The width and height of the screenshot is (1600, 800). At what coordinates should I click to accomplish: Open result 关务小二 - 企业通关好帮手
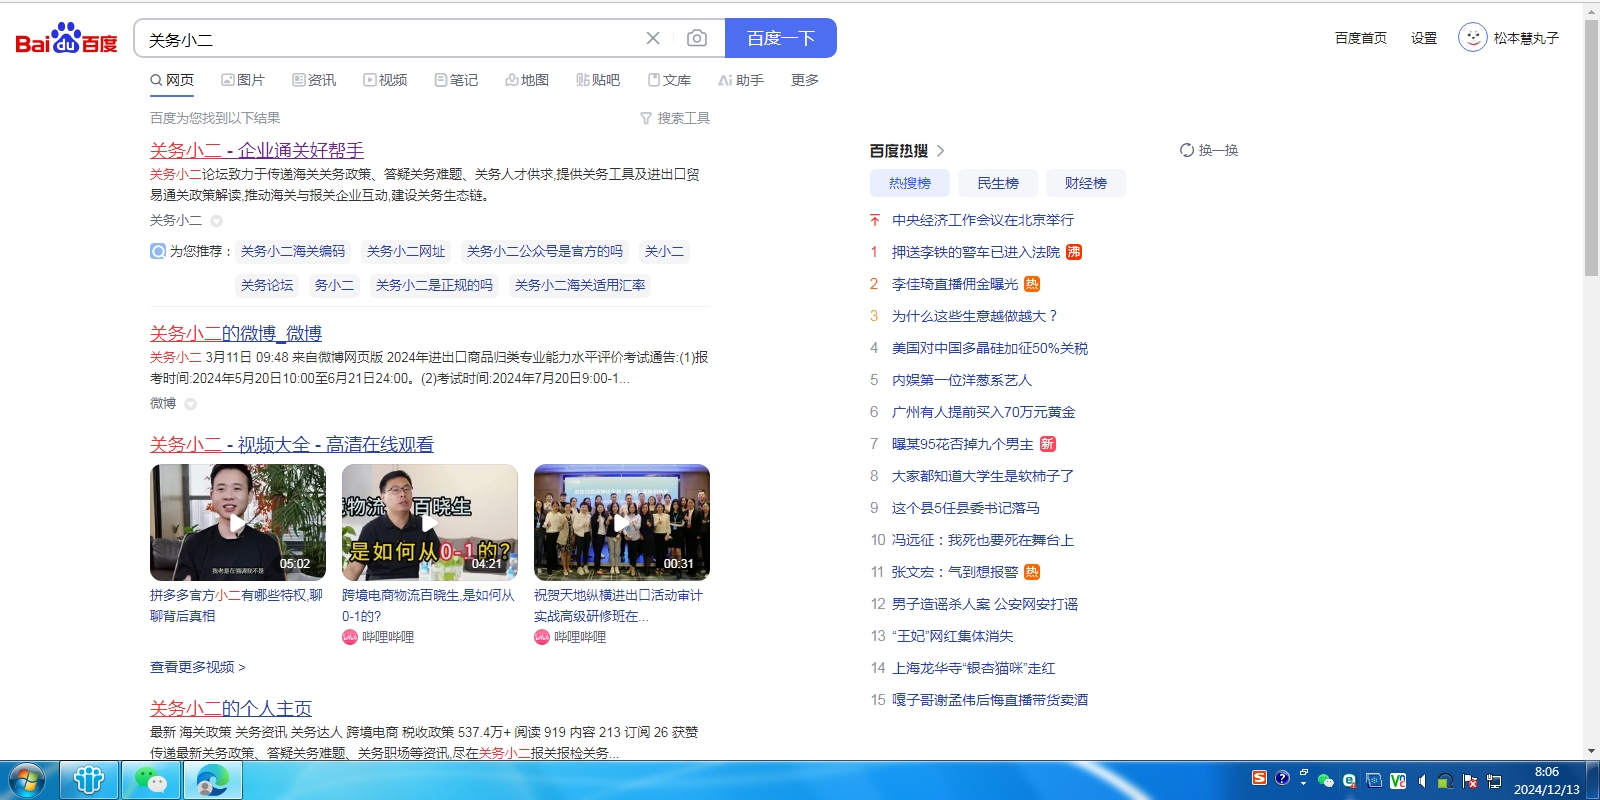[x=257, y=150]
